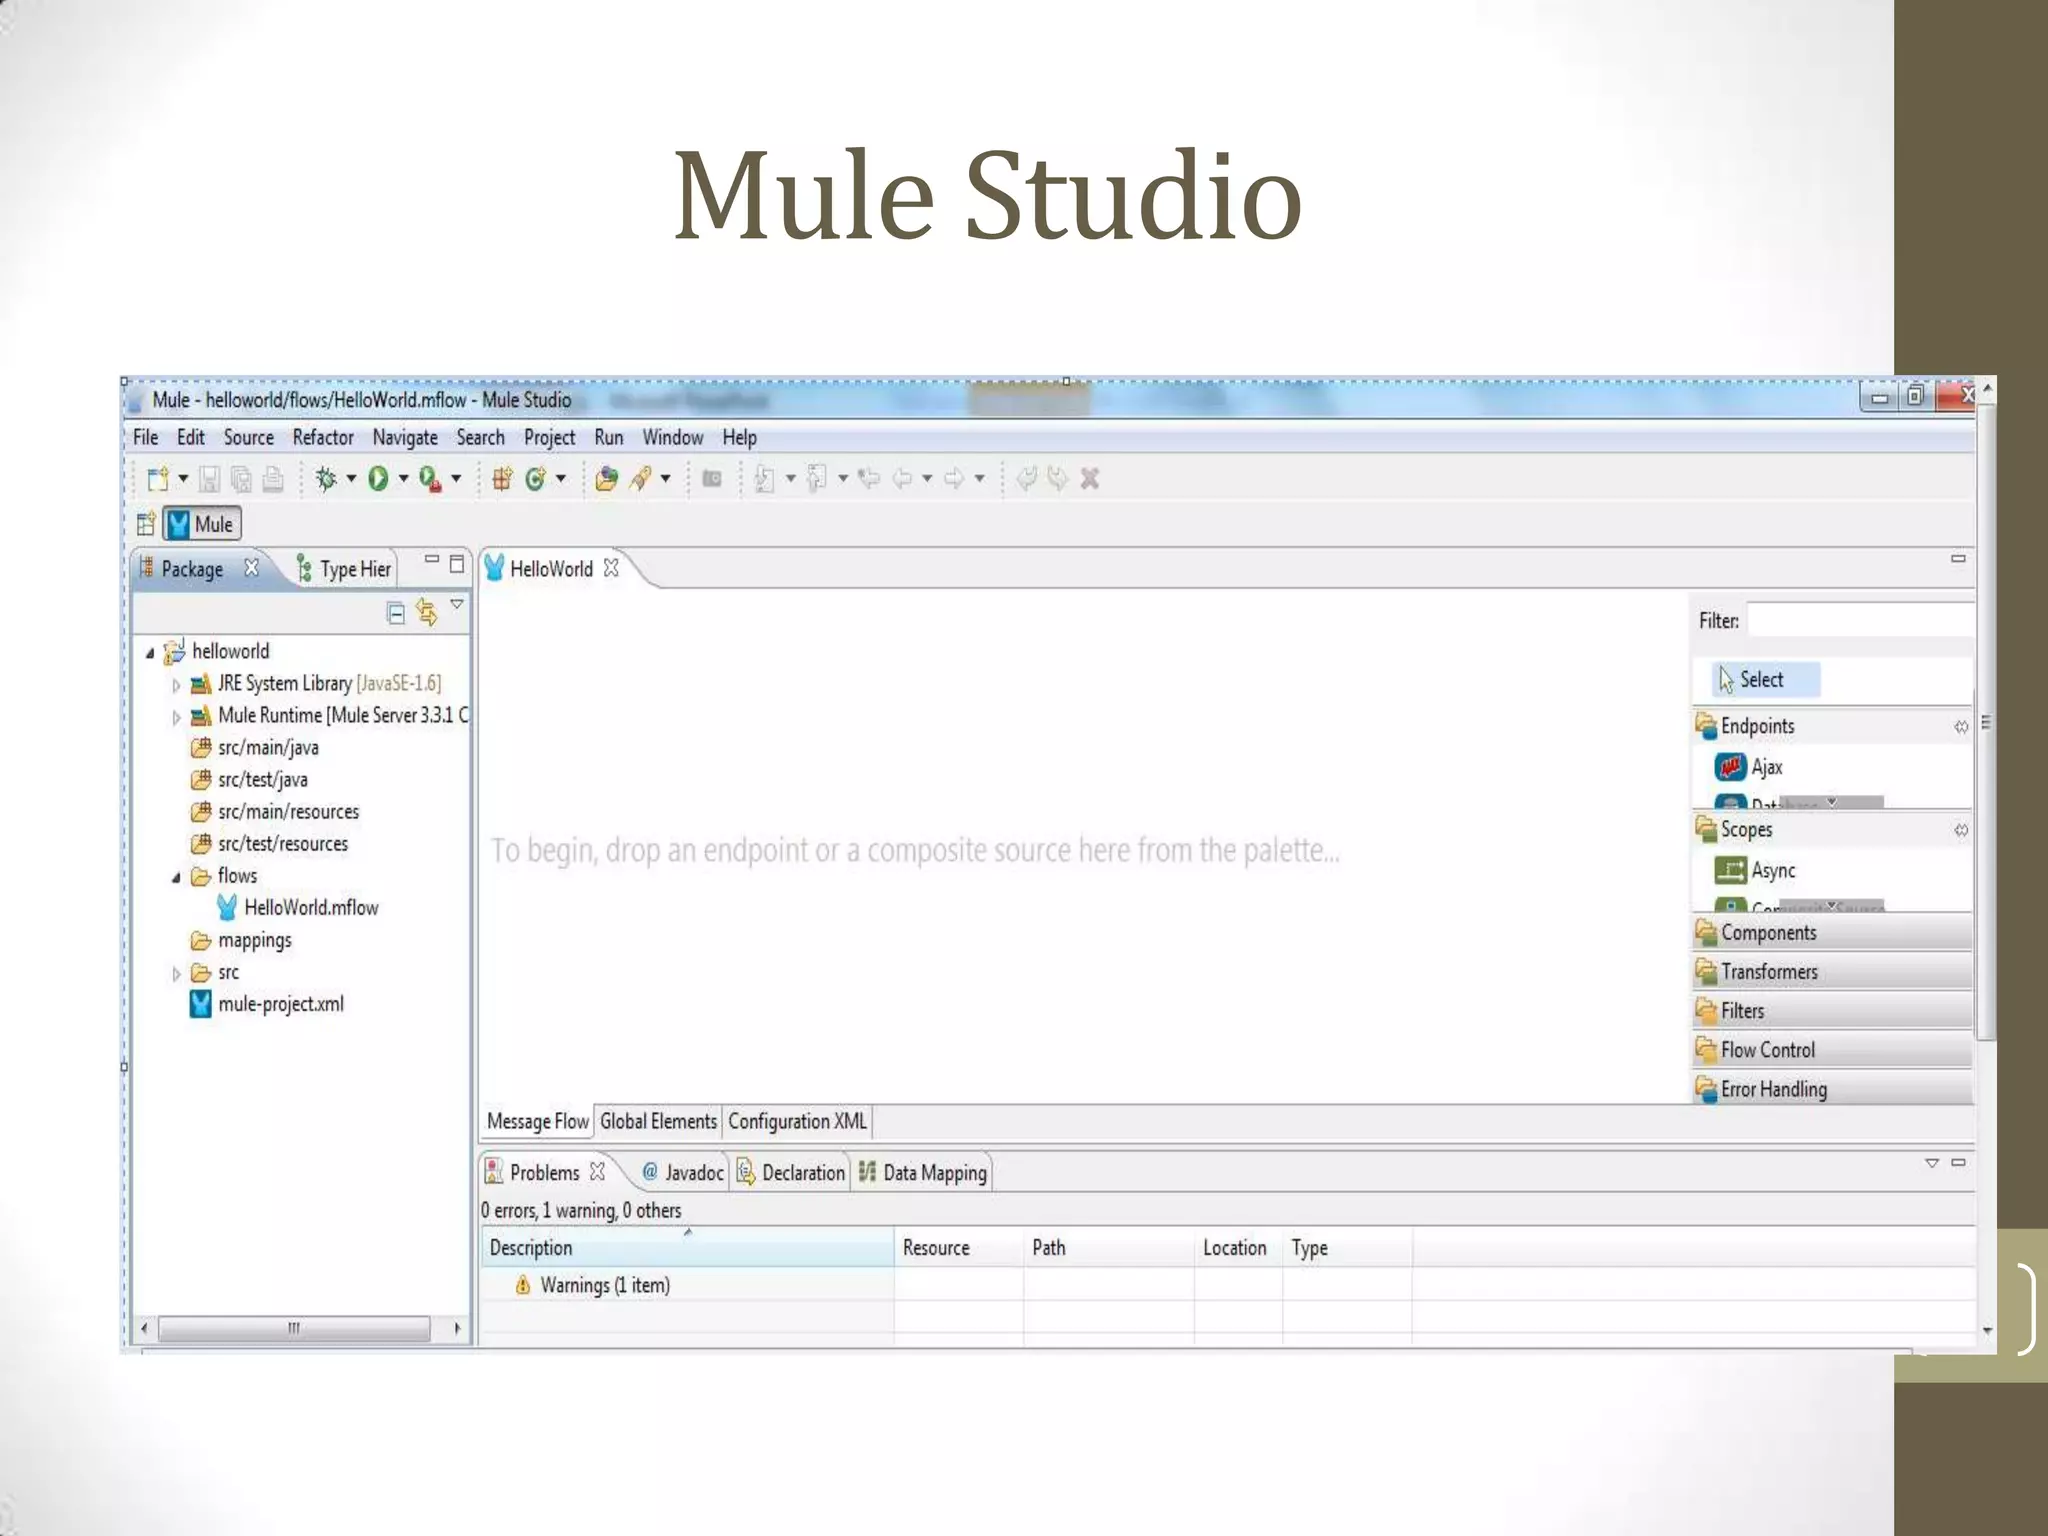The height and width of the screenshot is (1536, 2048).
Task: Open the External Tools dropdown arrow
Action: 456,479
